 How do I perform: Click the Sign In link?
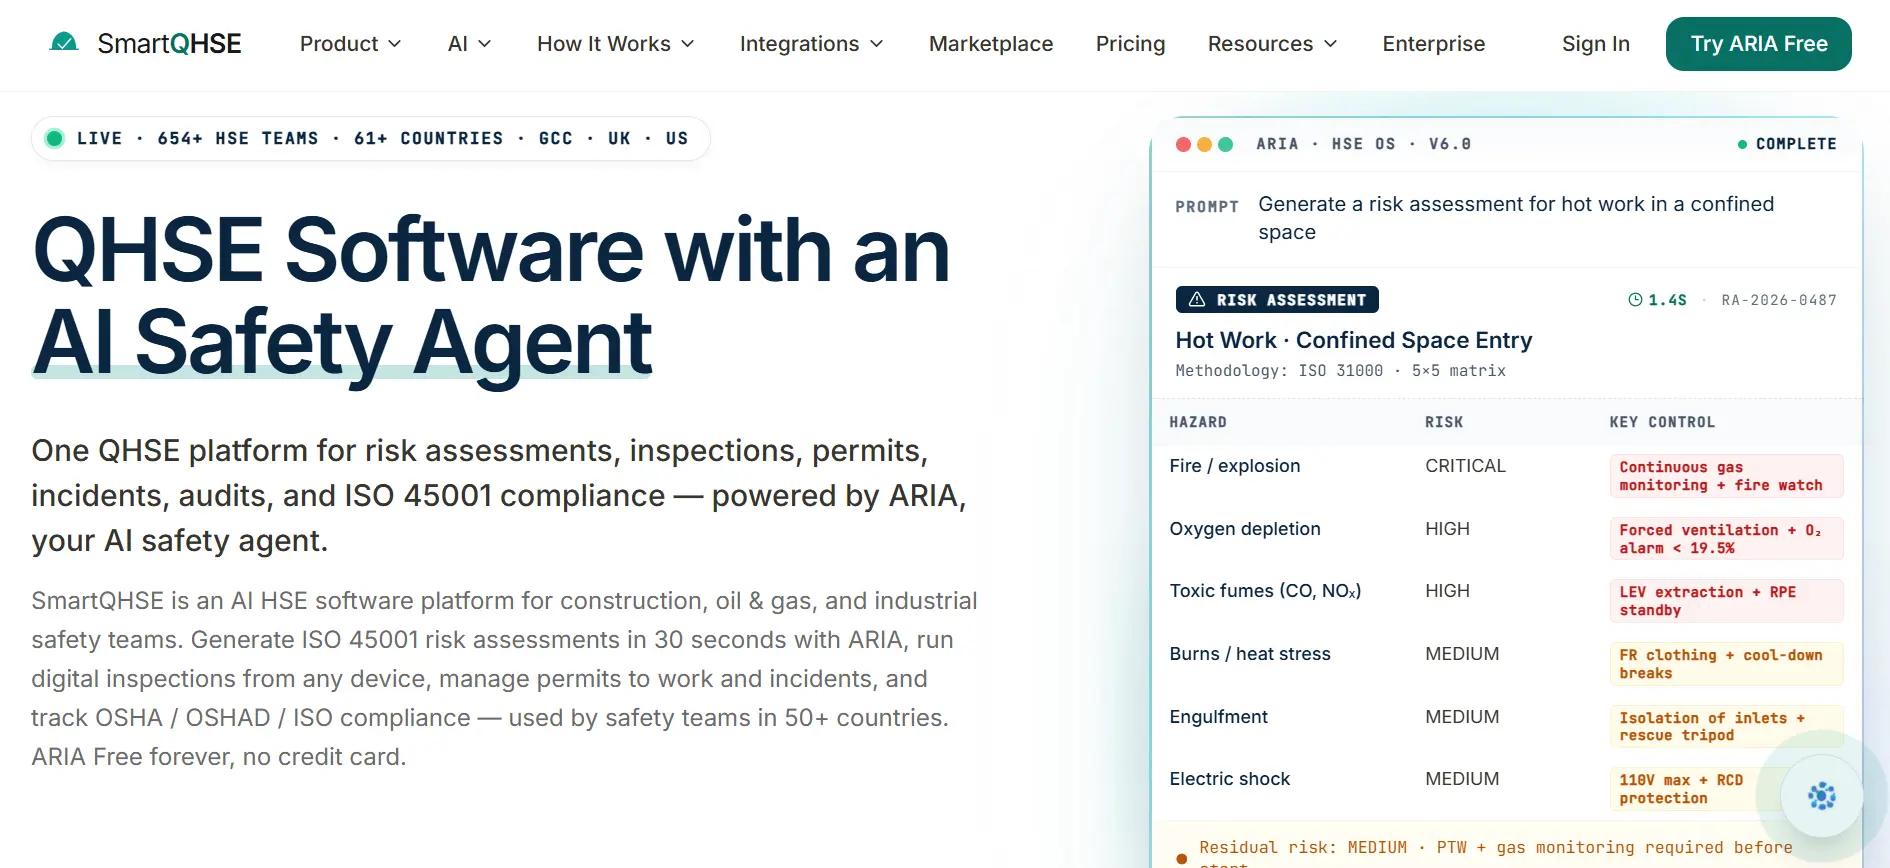1596,44
